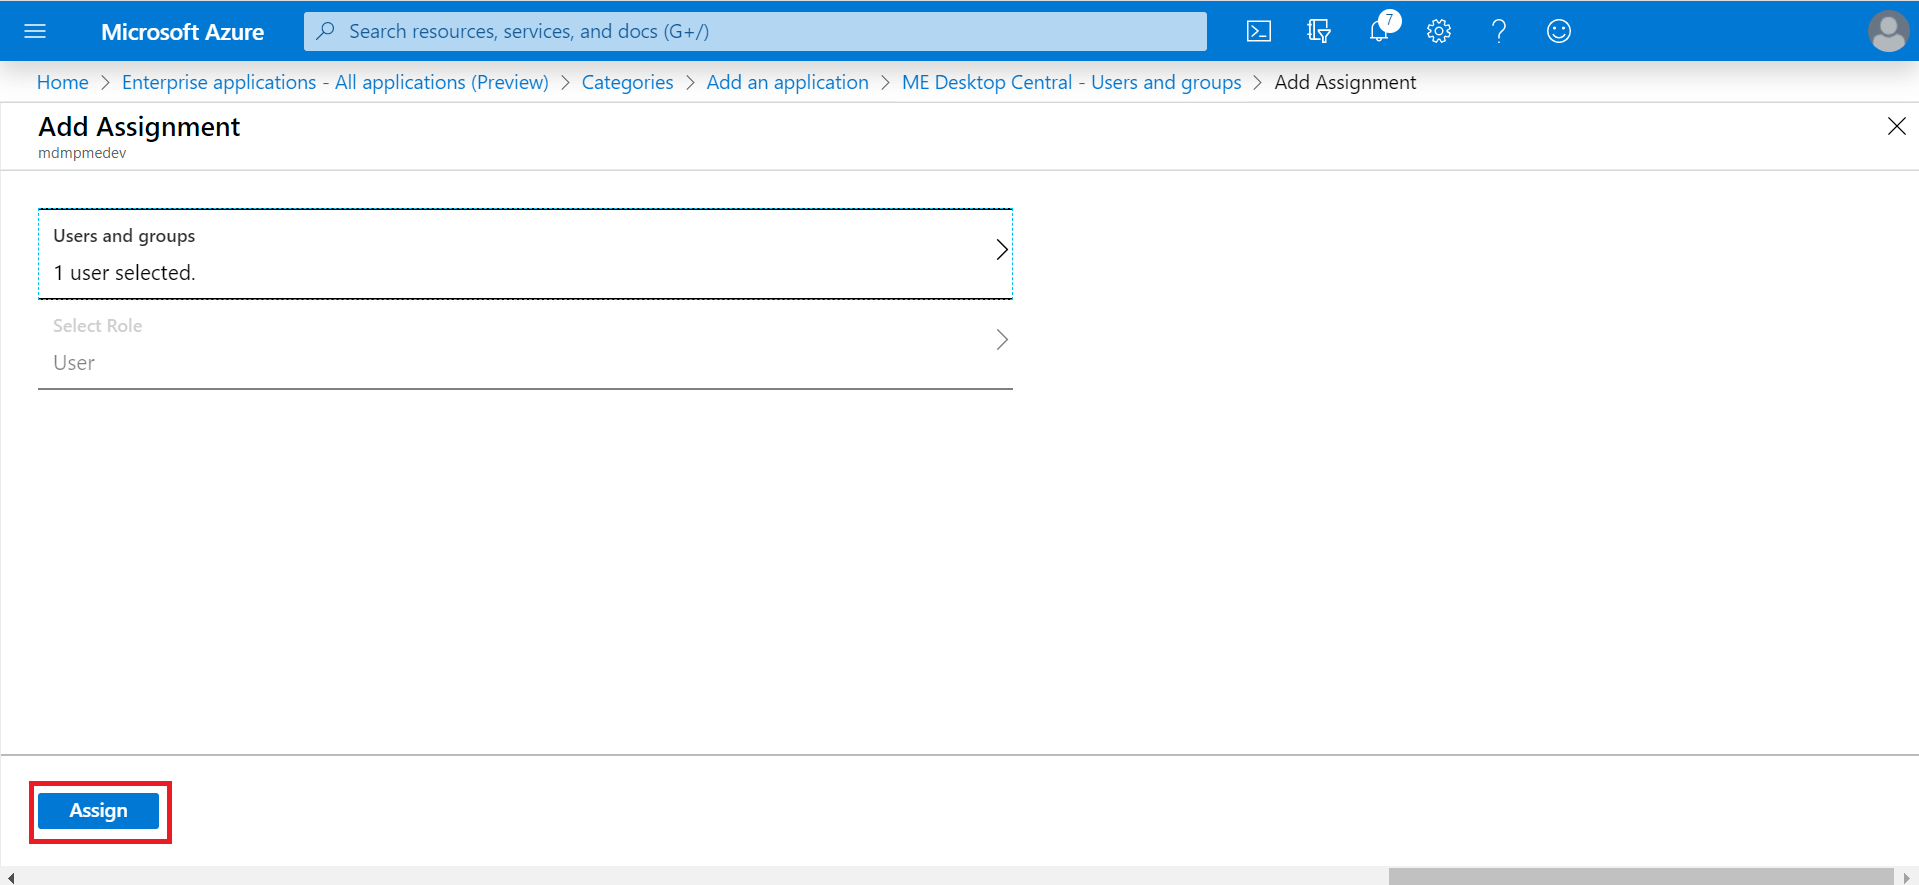Click the 'Users and groups' field label
1919x885 pixels.
(x=124, y=236)
